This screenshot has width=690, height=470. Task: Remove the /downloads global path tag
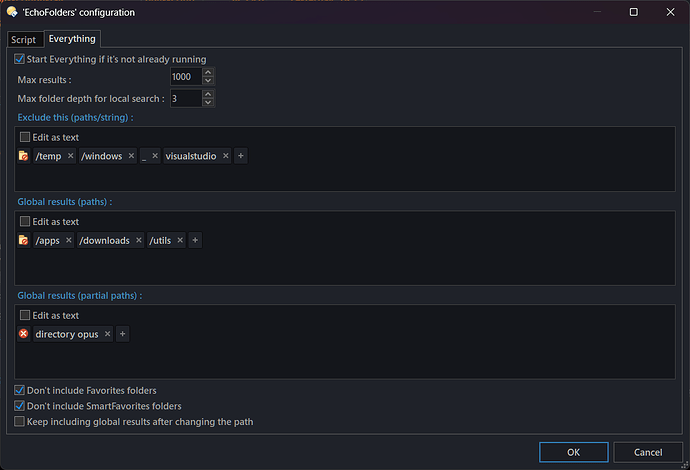pyautogui.click(x=138, y=240)
